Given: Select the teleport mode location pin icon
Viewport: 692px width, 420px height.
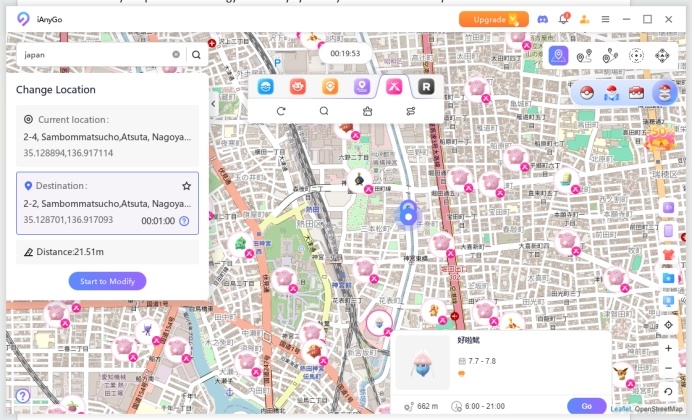Looking at the screenshot, I should coord(558,56).
